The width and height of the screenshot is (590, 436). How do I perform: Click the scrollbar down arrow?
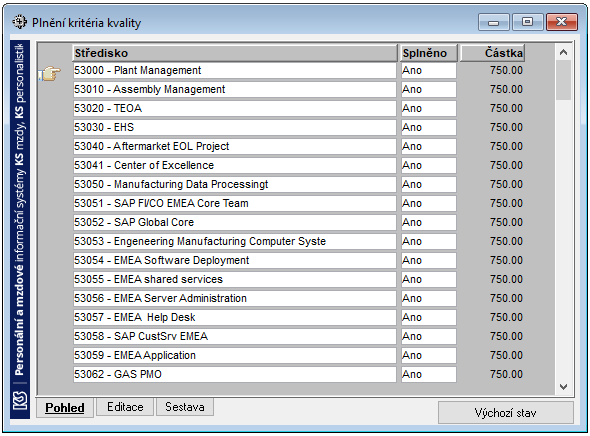tap(563, 386)
